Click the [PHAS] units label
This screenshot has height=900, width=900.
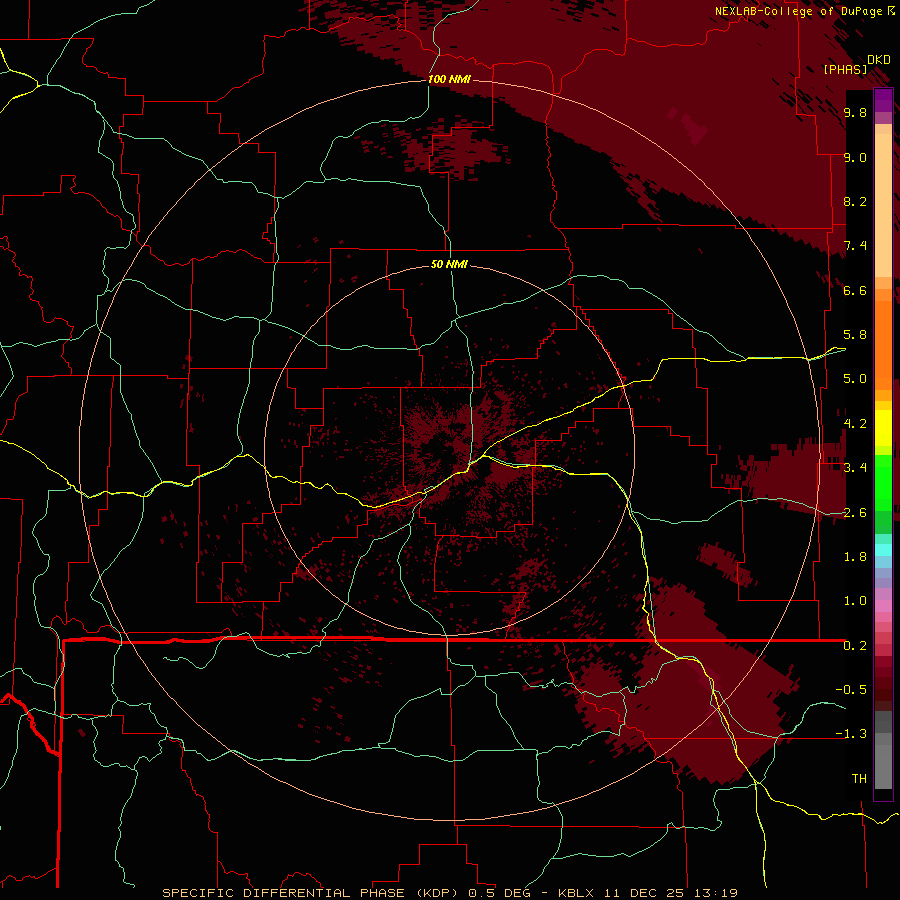(x=845, y=69)
